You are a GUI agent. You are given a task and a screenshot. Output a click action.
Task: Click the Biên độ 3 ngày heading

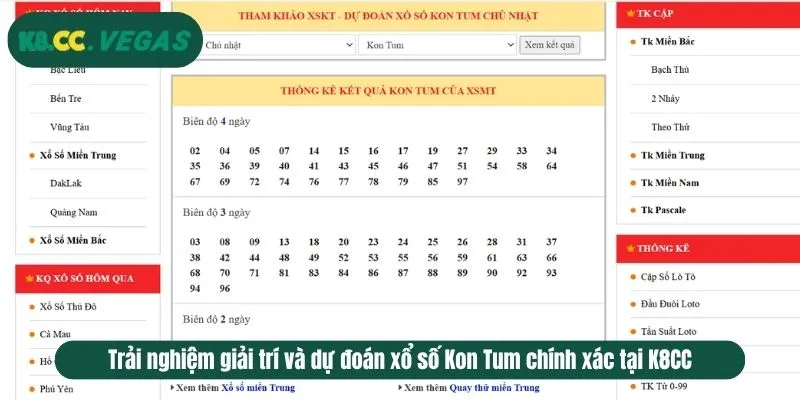coord(216,212)
